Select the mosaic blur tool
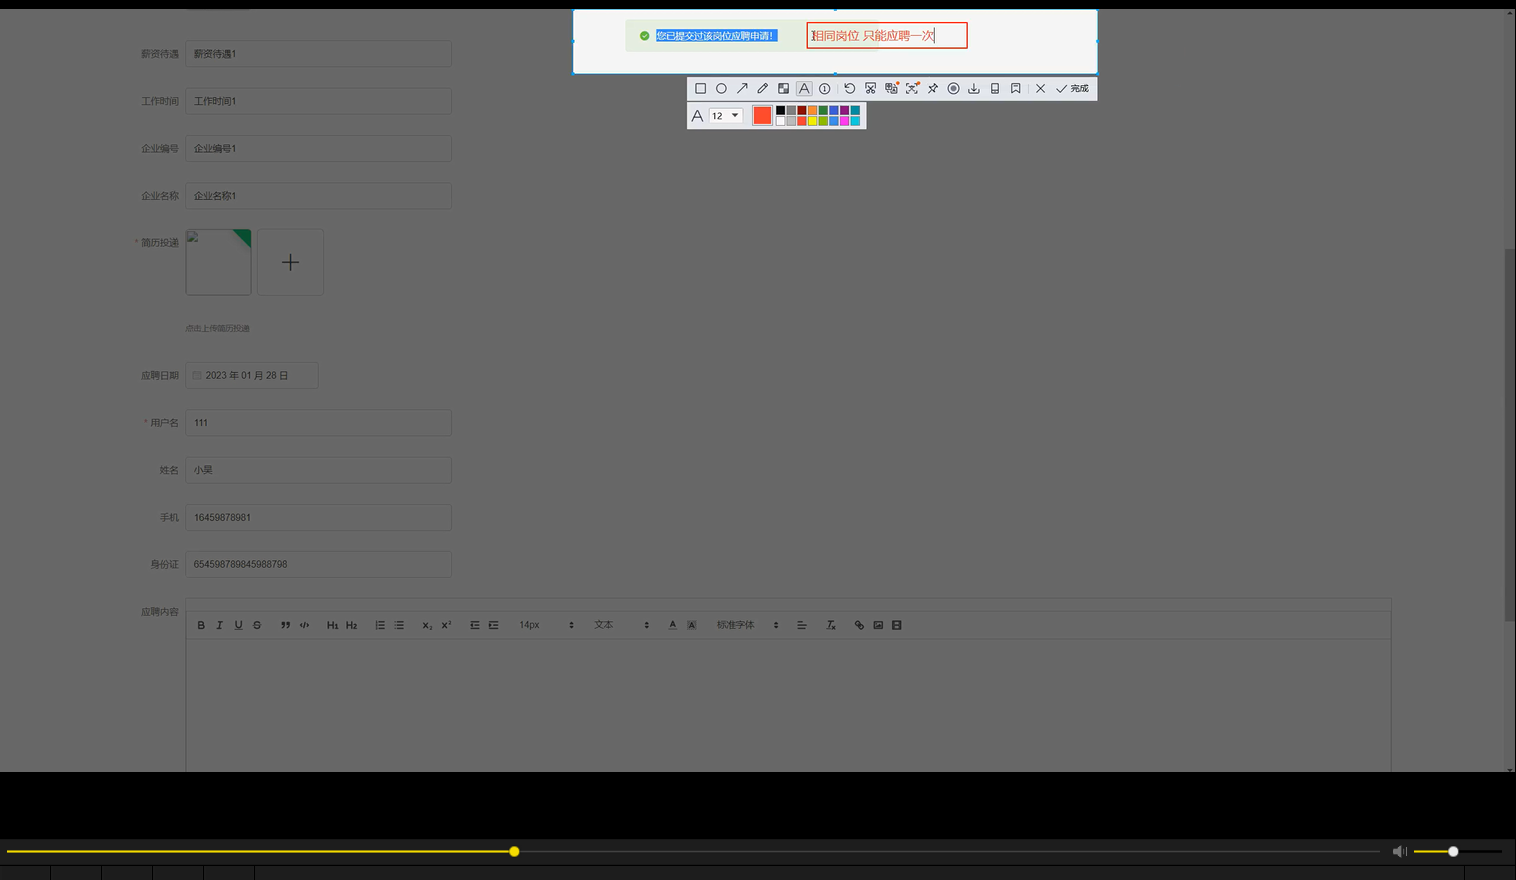 pyautogui.click(x=783, y=89)
